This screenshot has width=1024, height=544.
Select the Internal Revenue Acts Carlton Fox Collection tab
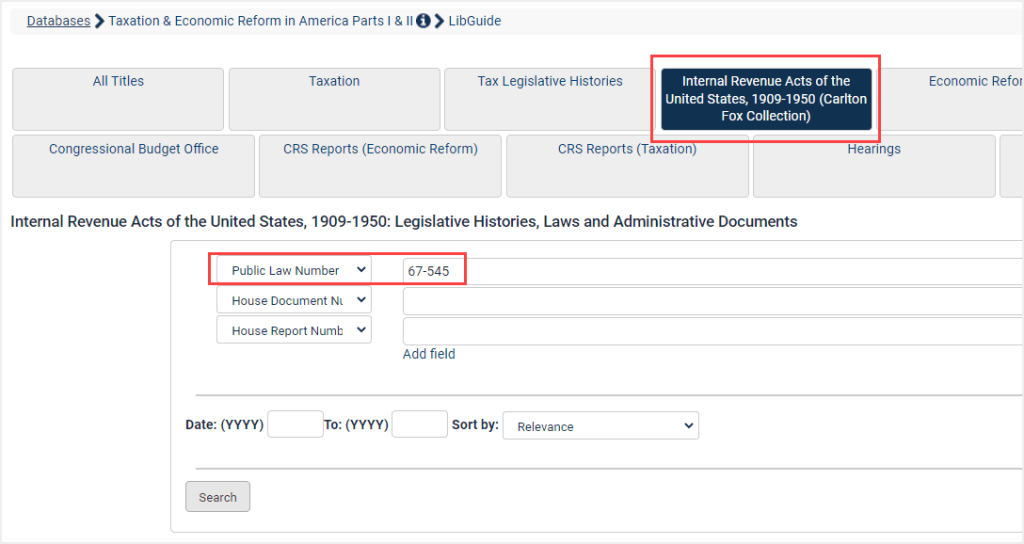tap(766, 99)
